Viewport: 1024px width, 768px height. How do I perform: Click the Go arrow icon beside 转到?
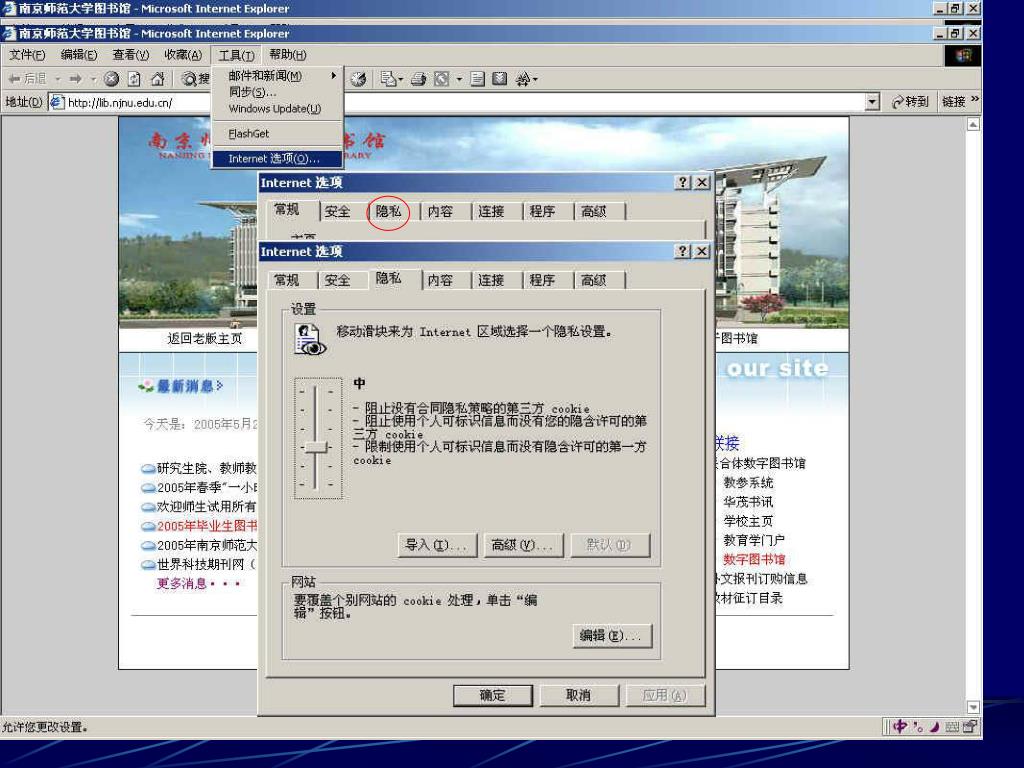pyautogui.click(x=898, y=102)
